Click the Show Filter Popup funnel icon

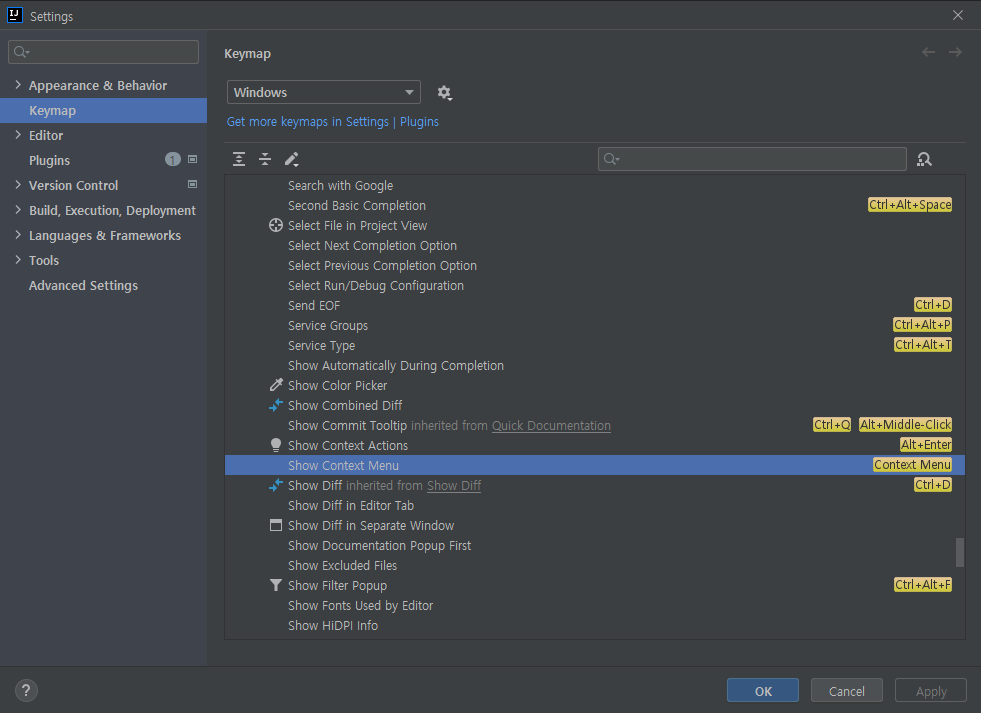click(x=275, y=585)
